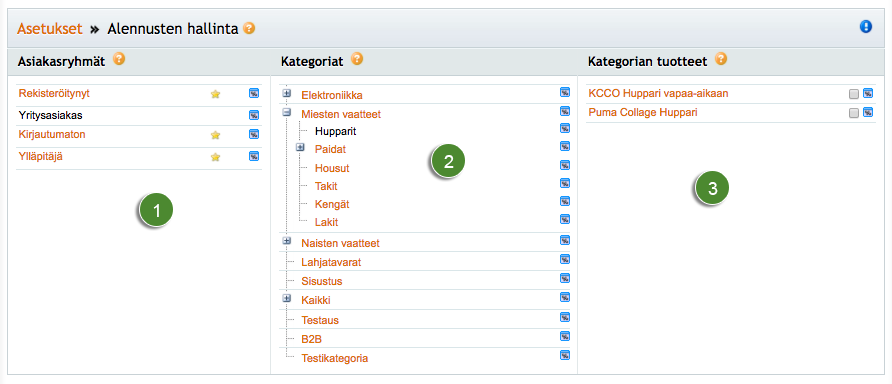Click the star icon next to Kirjautumaton
The image size is (892, 384).
[x=215, y=135]
